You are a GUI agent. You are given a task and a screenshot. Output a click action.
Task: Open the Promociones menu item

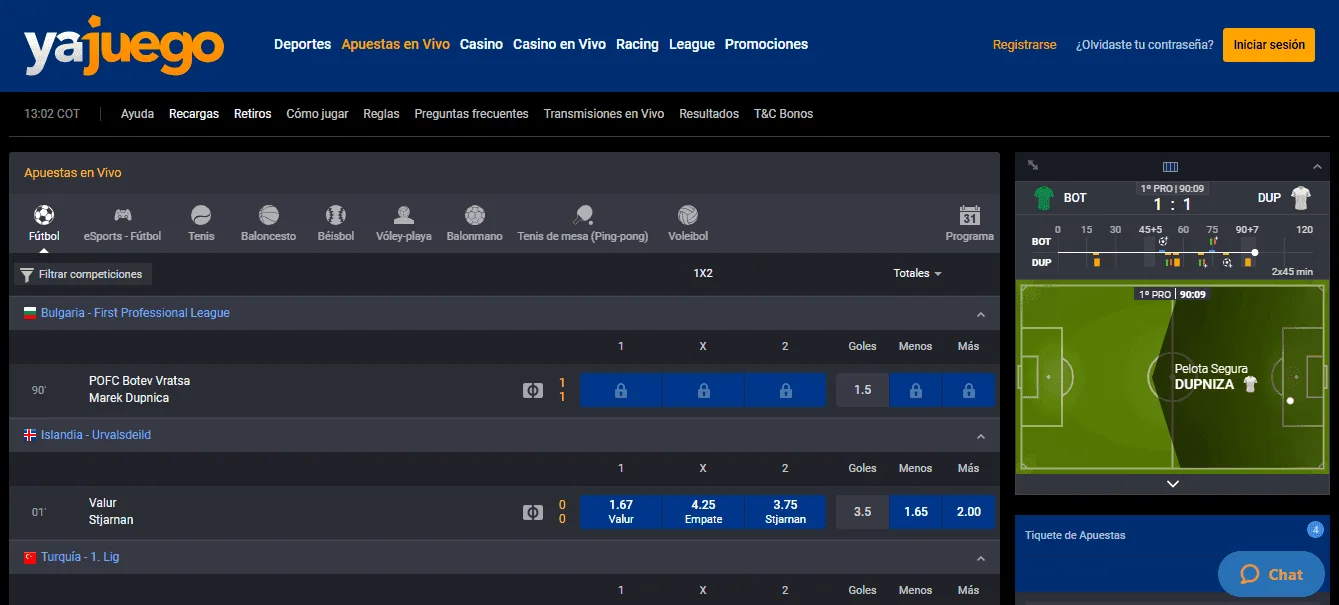(766, 44)
